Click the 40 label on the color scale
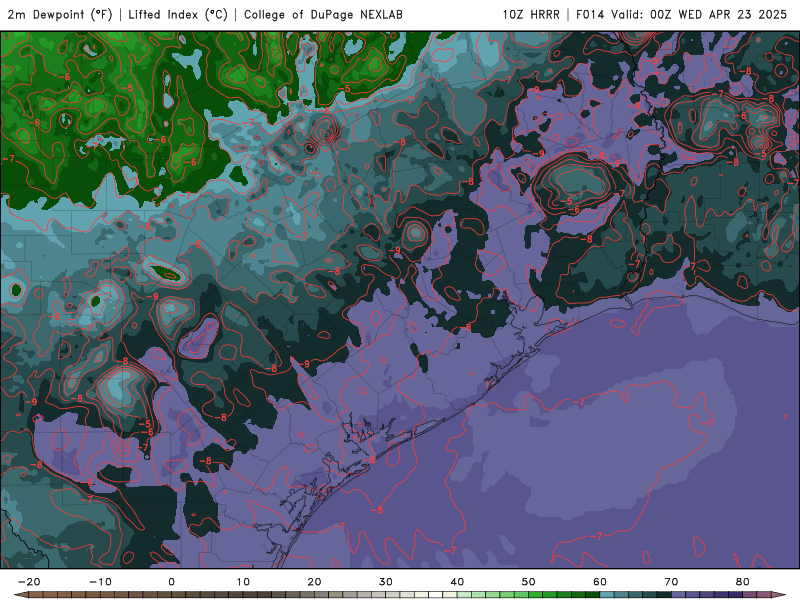800x600 pixels. tap(457, 582)
